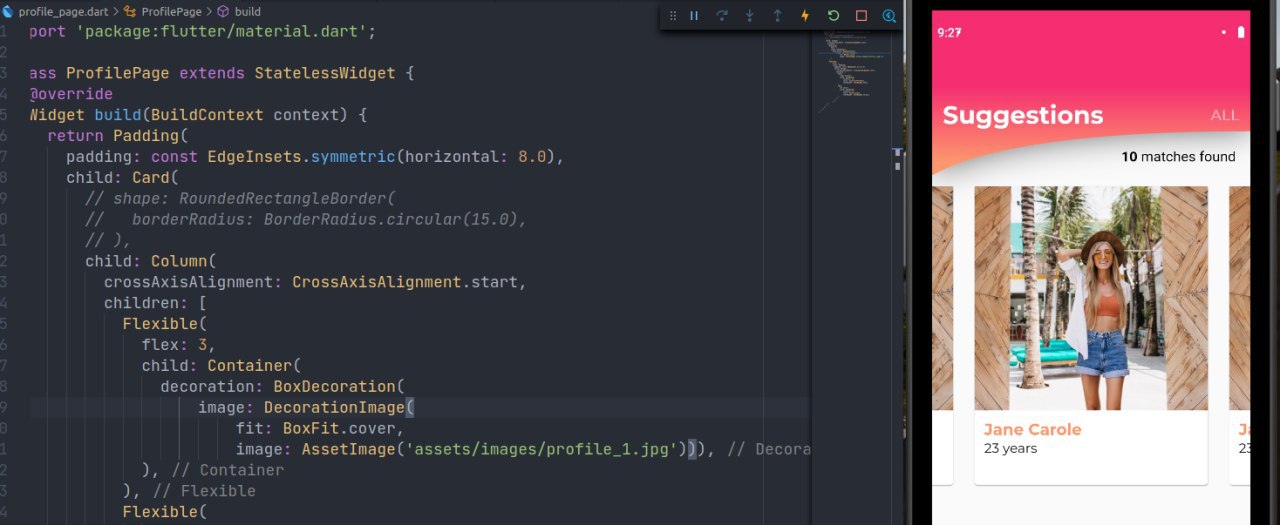Select ProfilePage in the breadcrumb
1280x525 pixels.
(170, 11)
